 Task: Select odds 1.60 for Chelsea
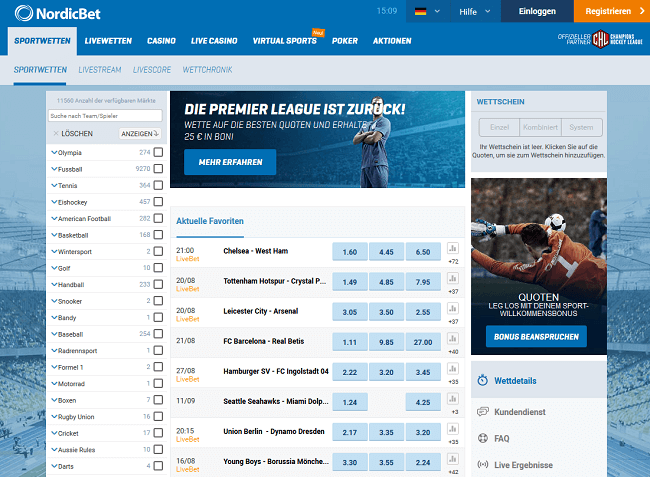pyautogui.click(x=350, y=252)
